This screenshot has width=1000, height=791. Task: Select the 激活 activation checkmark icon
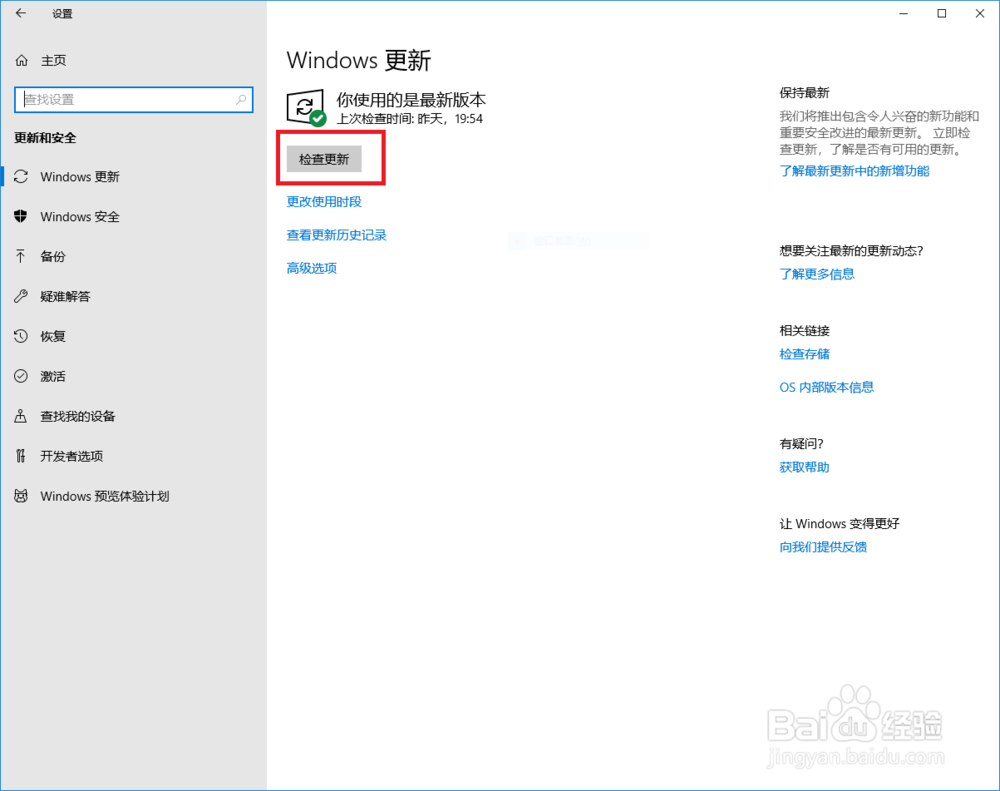click(21, 376)
